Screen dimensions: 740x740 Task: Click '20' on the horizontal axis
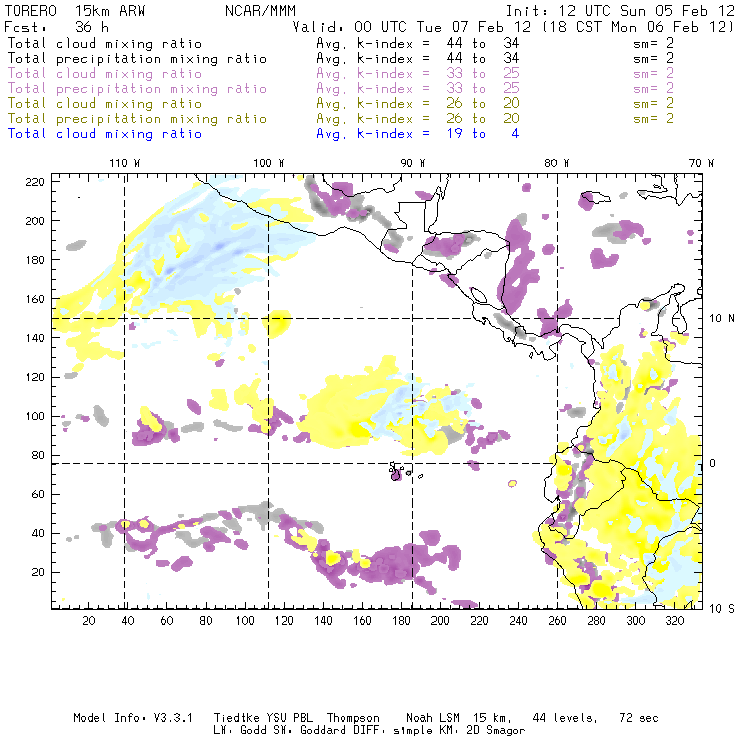pyautogui.click(x=89, y=621)
